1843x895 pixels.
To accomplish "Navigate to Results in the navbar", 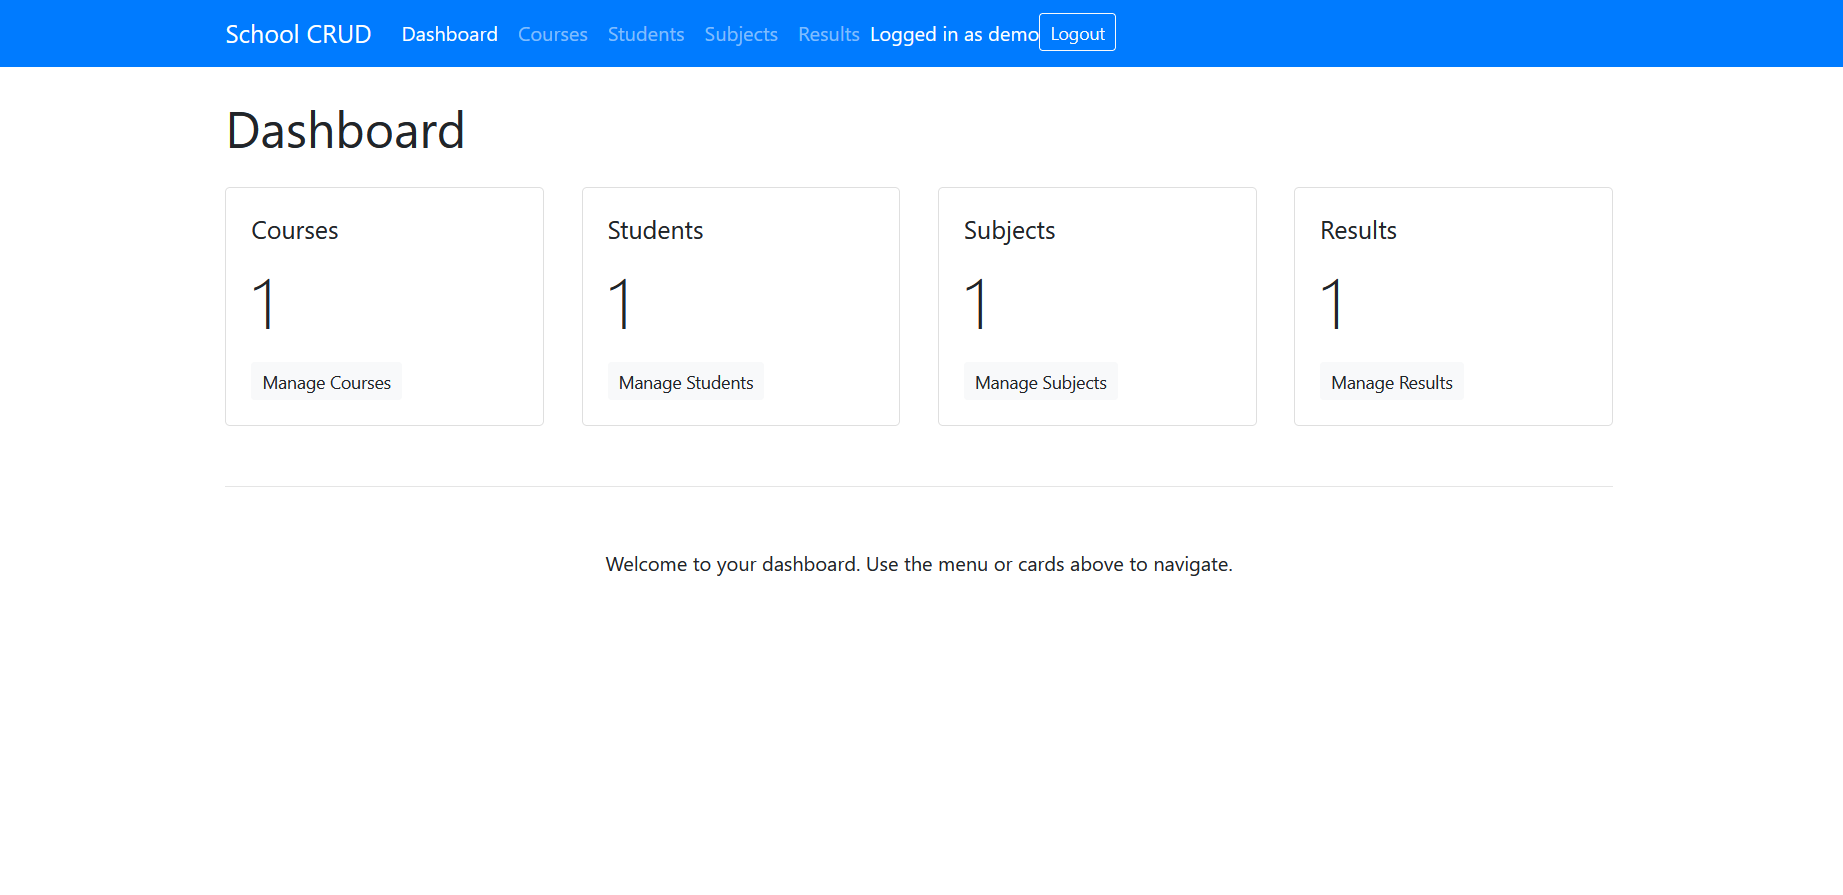I will click(828, 34).
